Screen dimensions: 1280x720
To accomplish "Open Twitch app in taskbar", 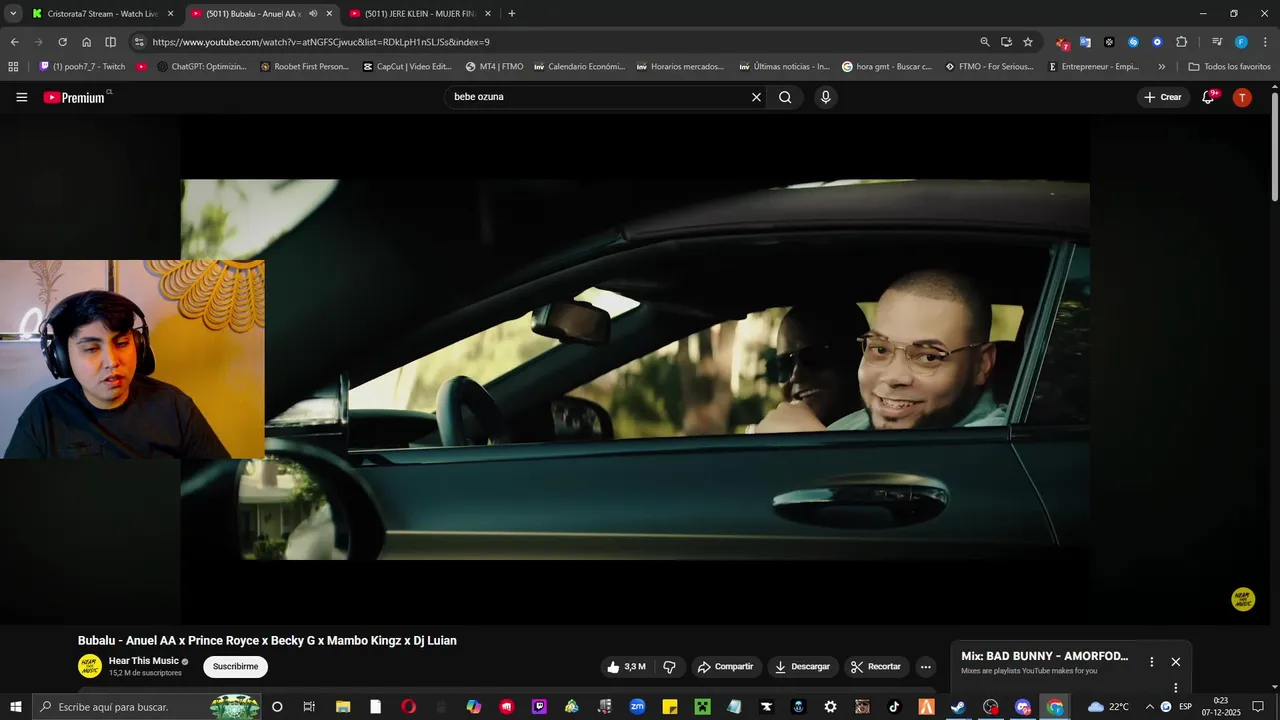I will click(540, 707).
